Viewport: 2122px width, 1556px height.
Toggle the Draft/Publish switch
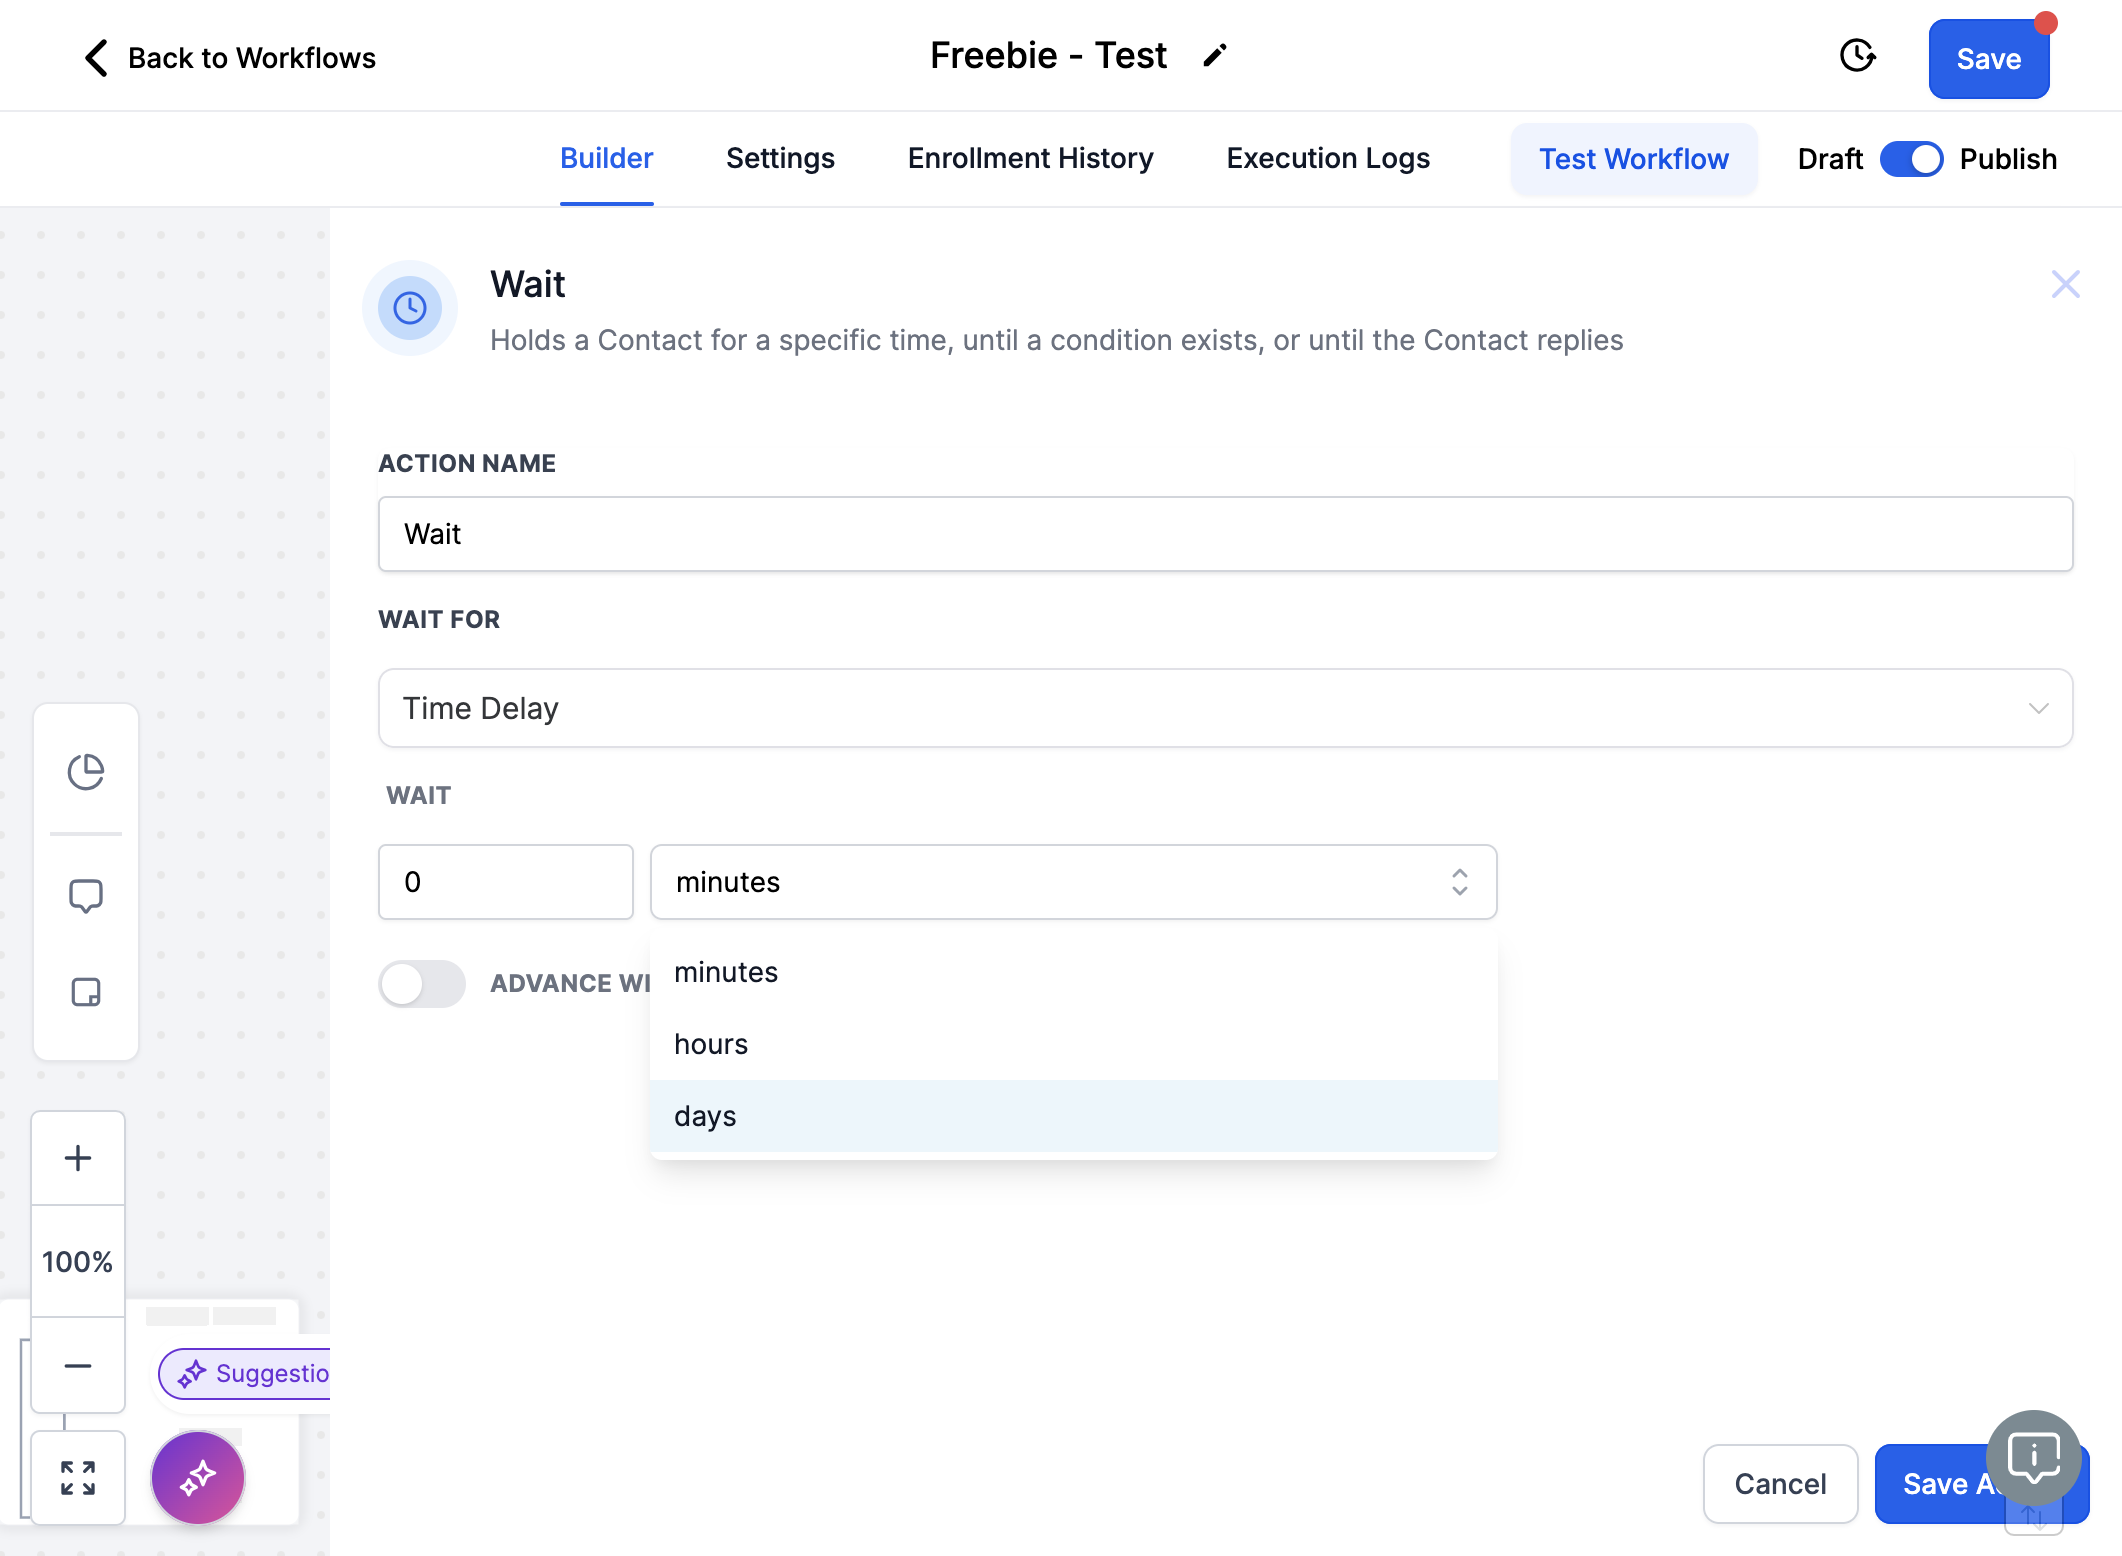click(x=1911, y=159)
